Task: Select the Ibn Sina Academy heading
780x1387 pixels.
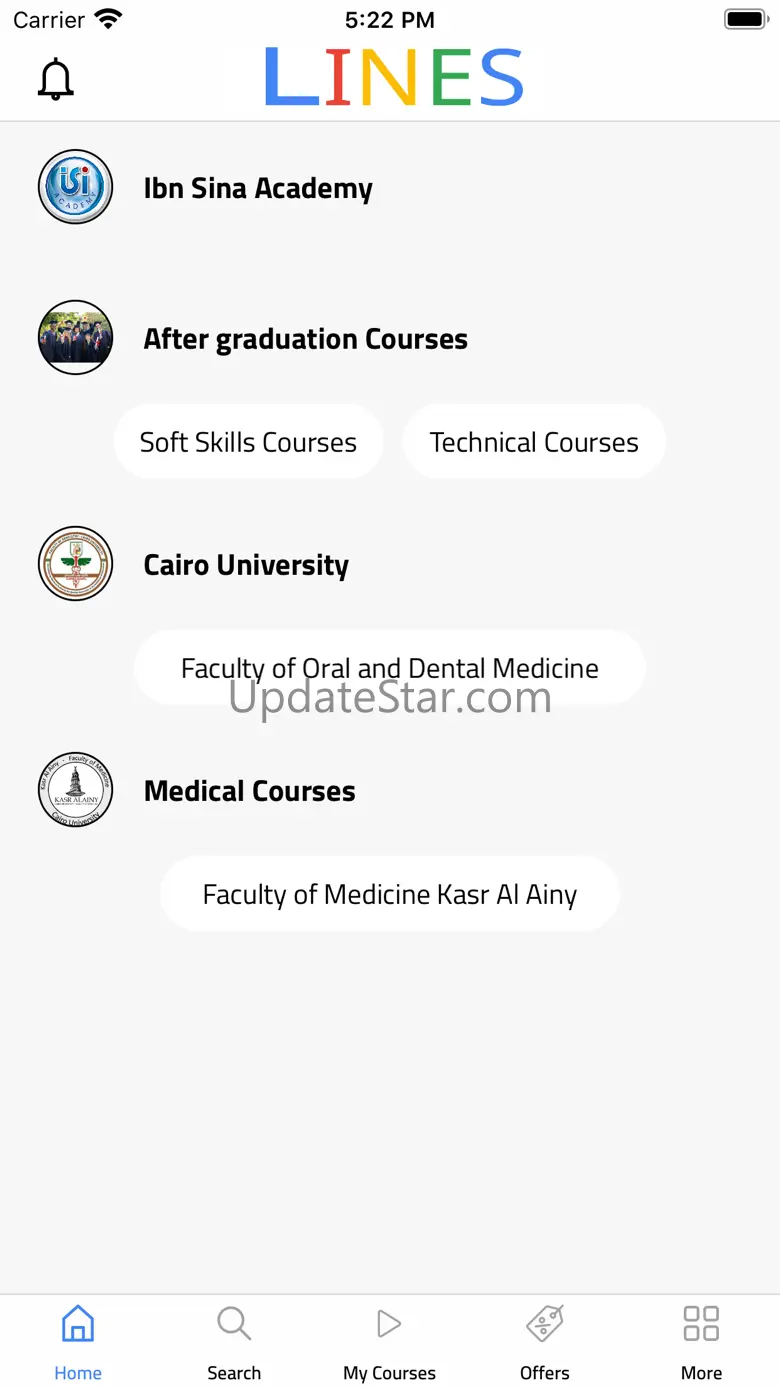Action: [x=258, y=188]
